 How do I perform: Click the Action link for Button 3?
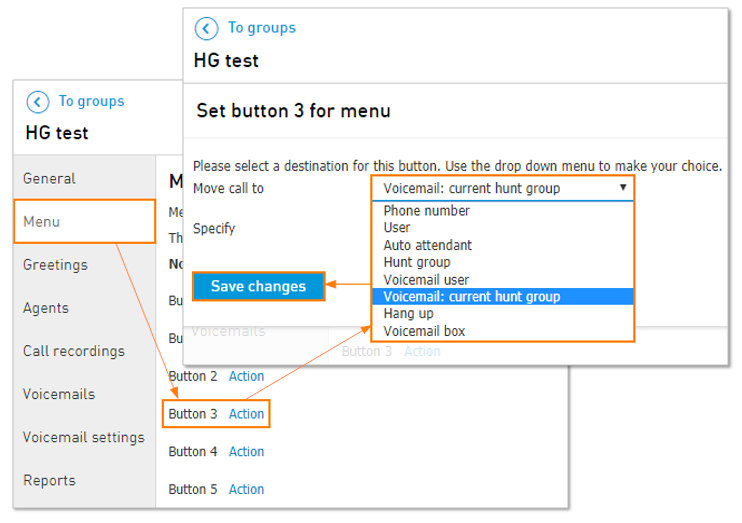[x=246, y=414]
